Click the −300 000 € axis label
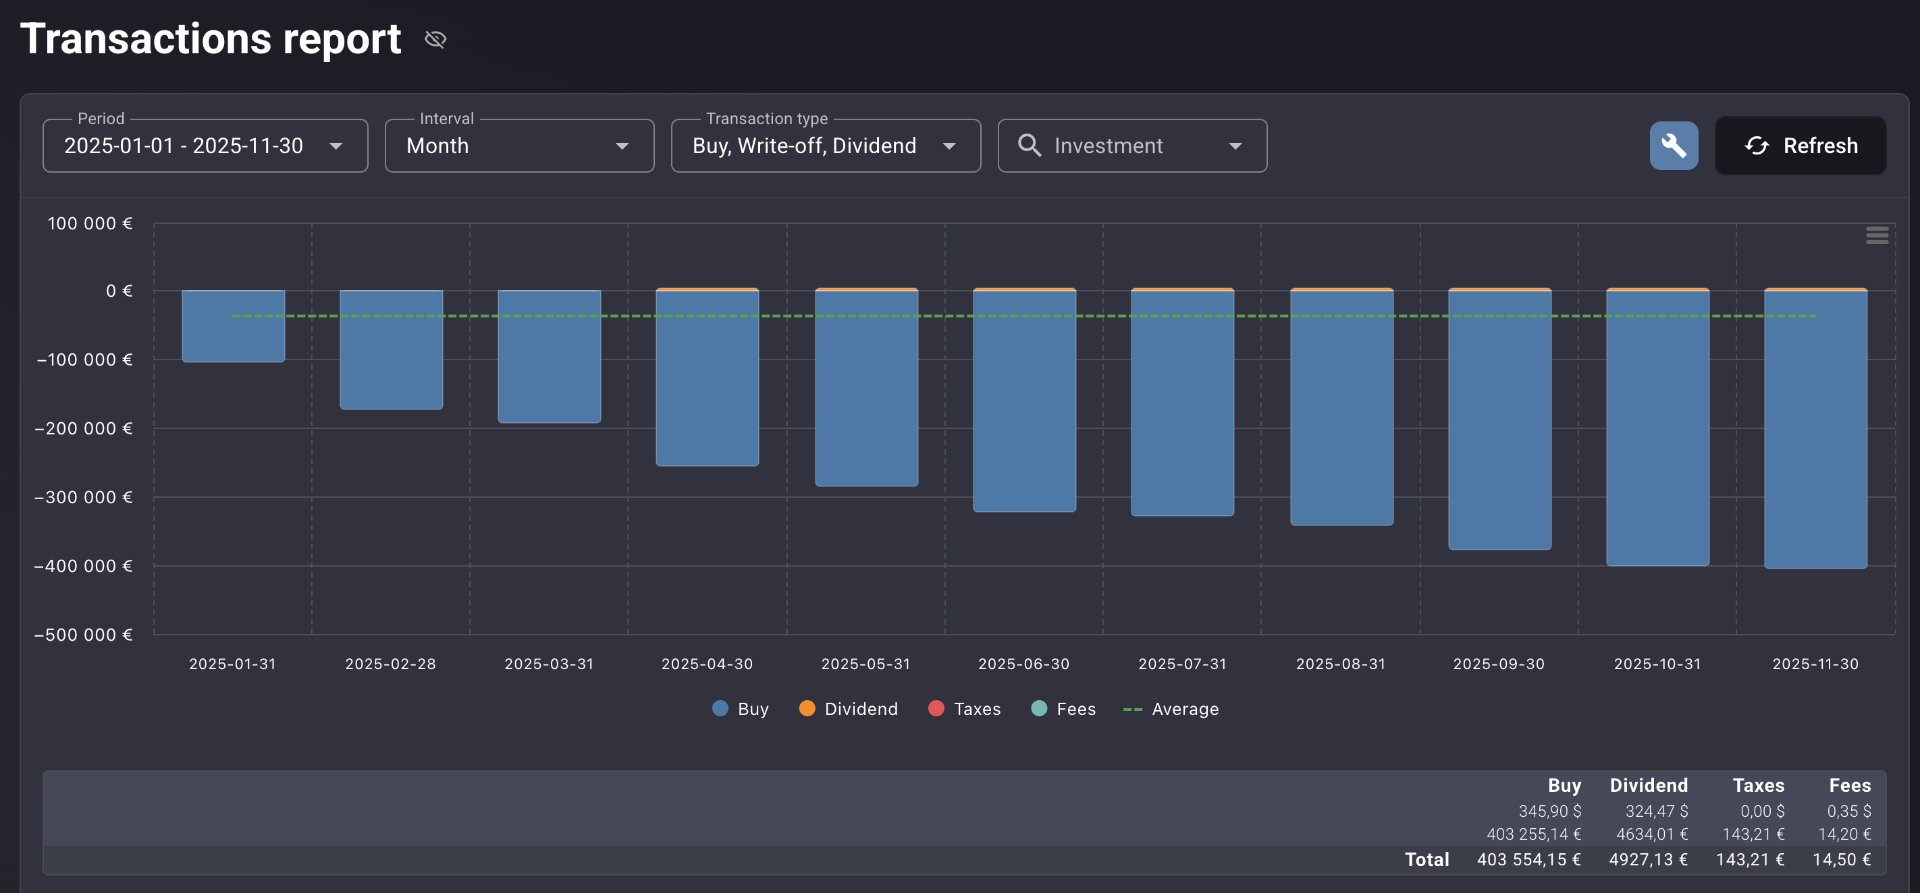Image resolution: width=1920 pixels, height=893 pixels. pos(83,497)
